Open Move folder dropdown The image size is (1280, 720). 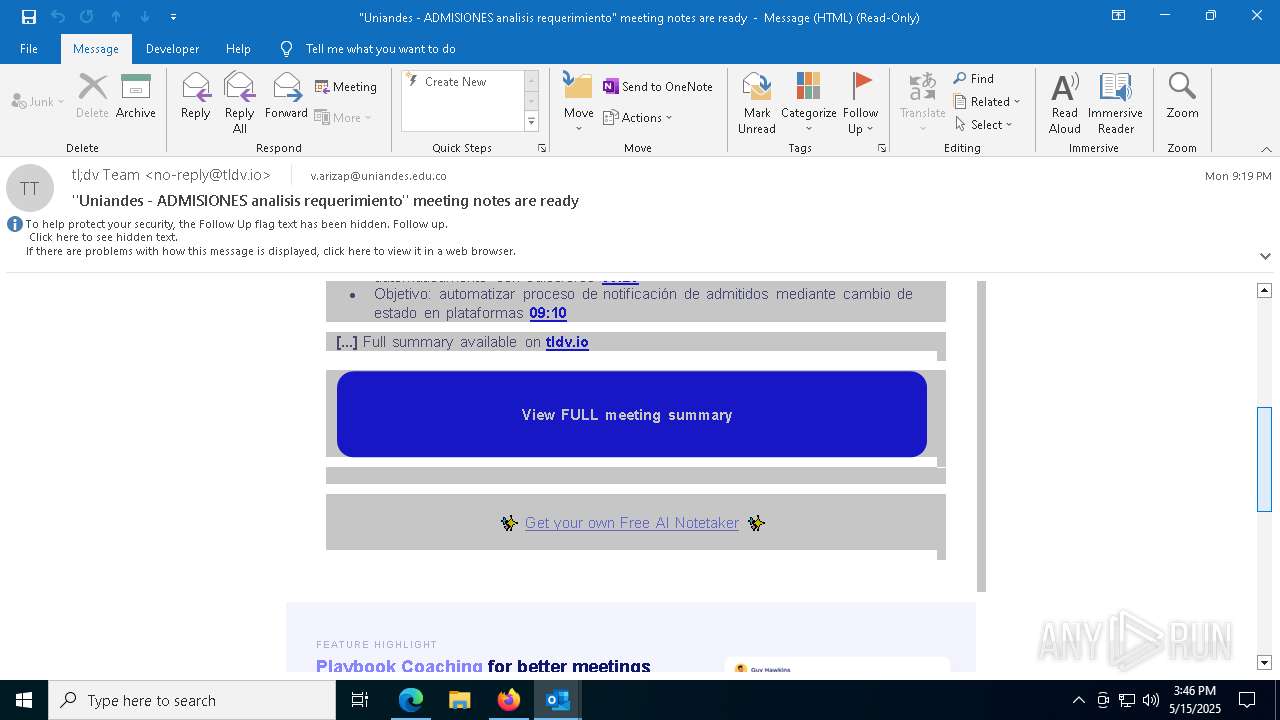click(x=579, y=102)
